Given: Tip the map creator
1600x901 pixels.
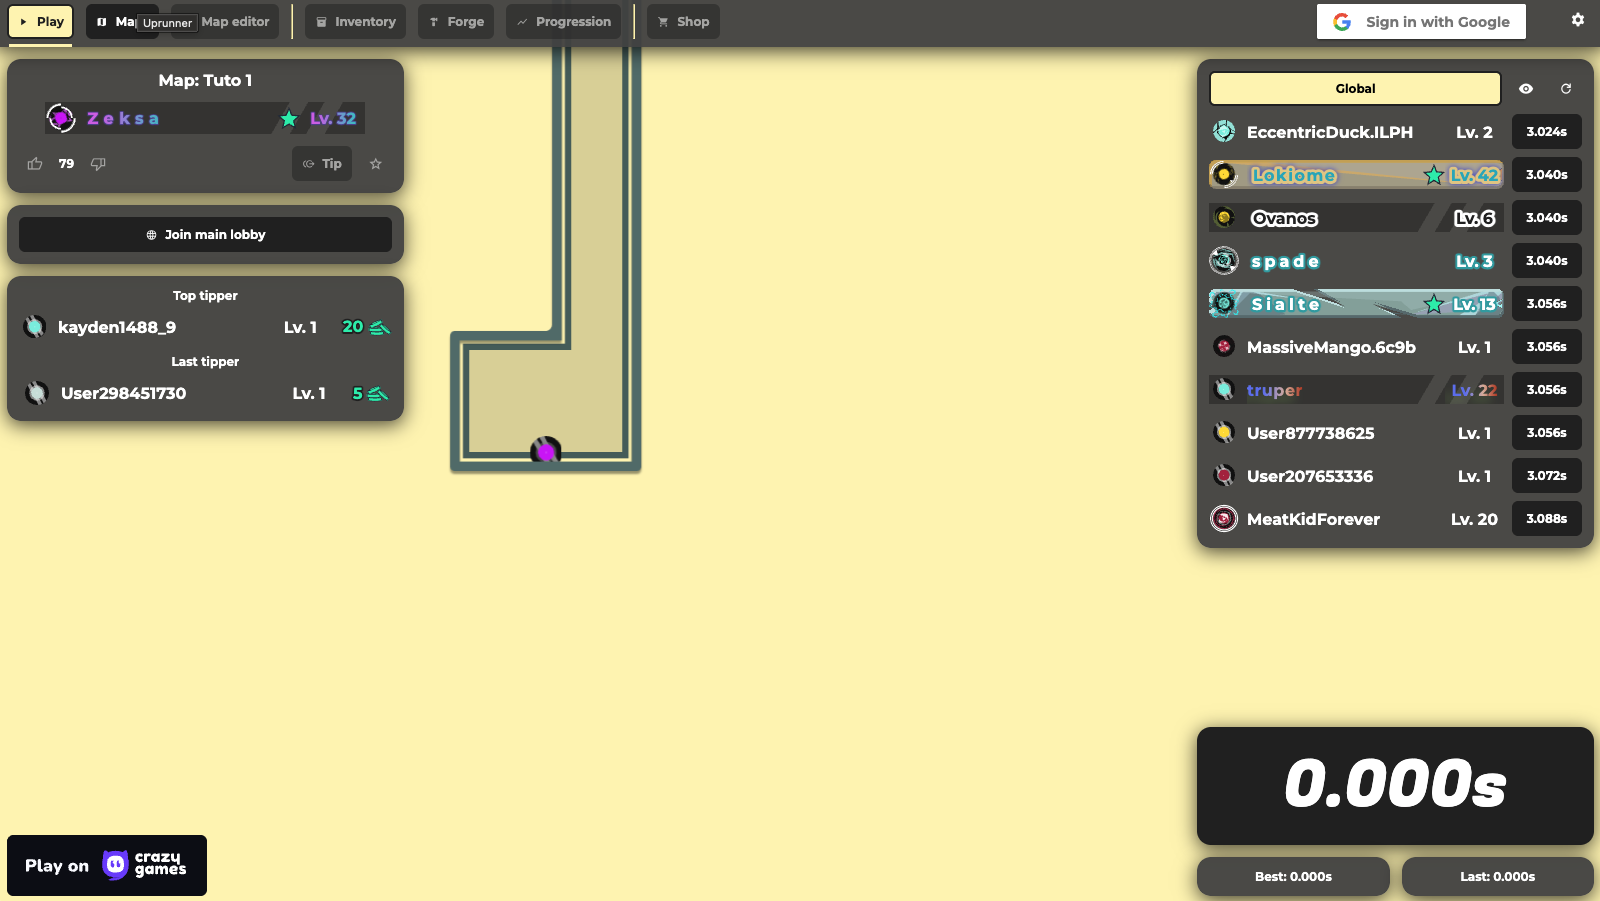Looking at the screenshot, I should point(322,164).
